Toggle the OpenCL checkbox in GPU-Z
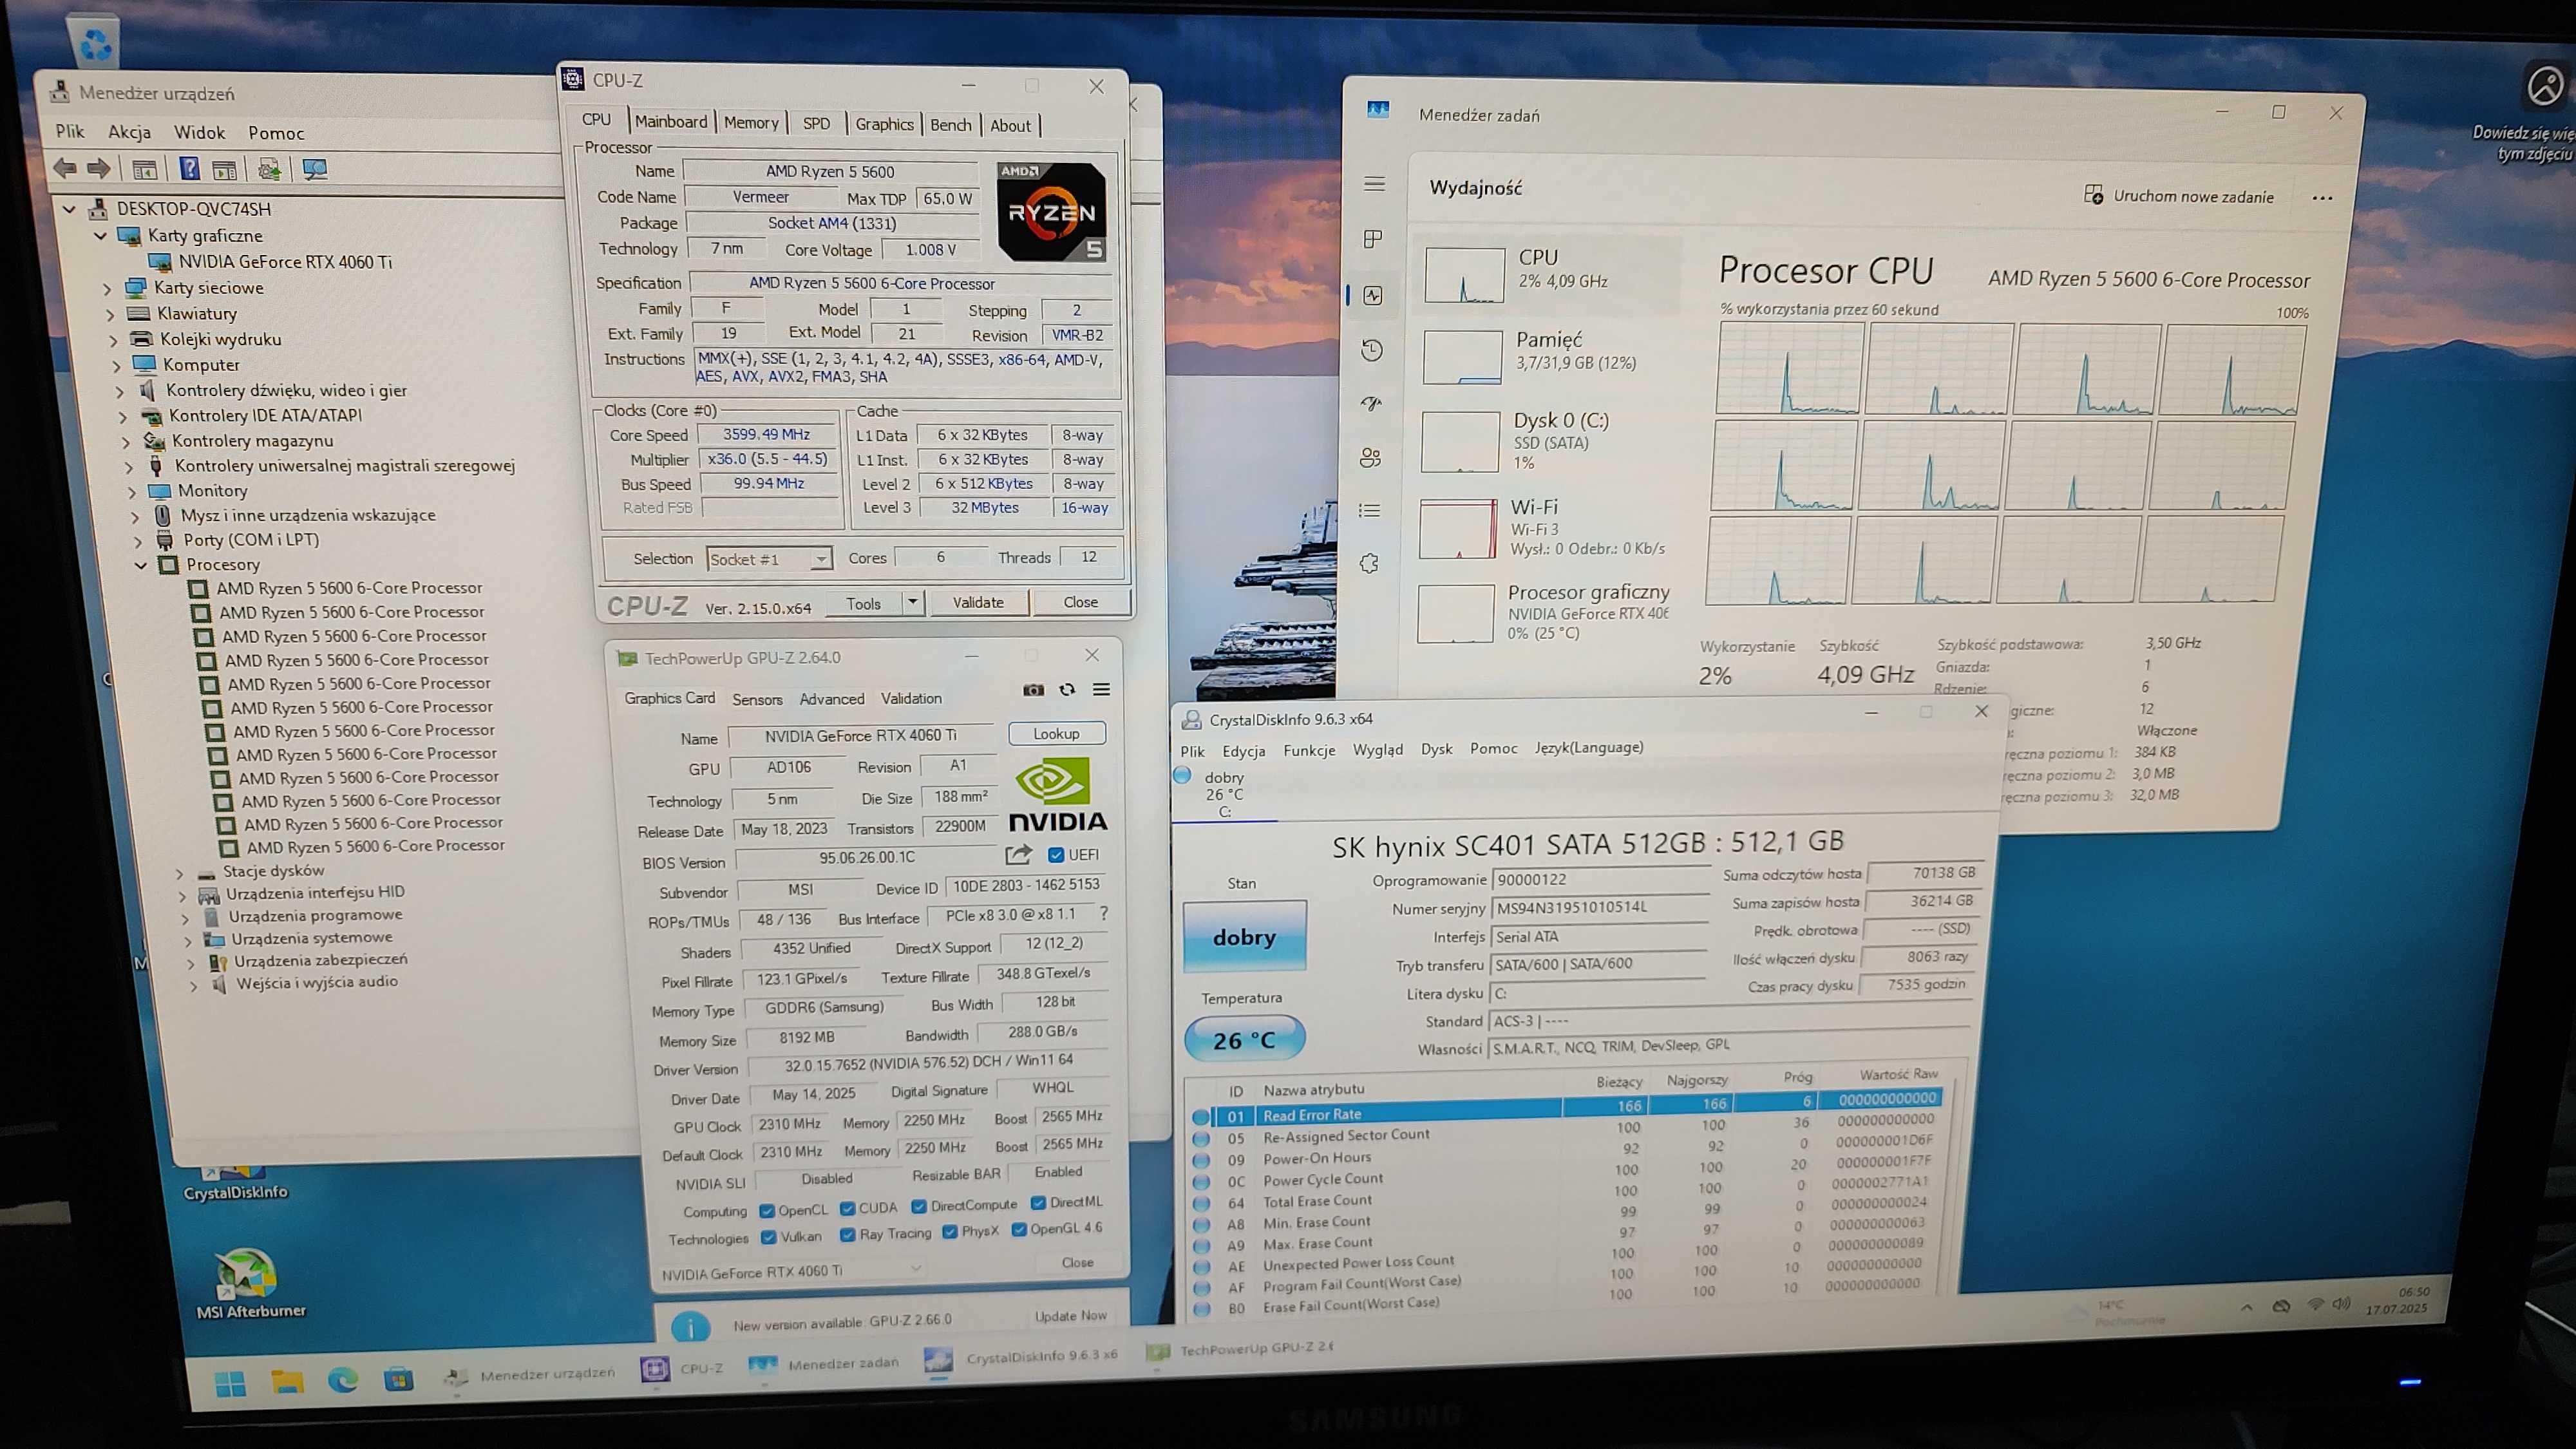This screenshot has width=2576, height=1449. (x=767, y=1211)
